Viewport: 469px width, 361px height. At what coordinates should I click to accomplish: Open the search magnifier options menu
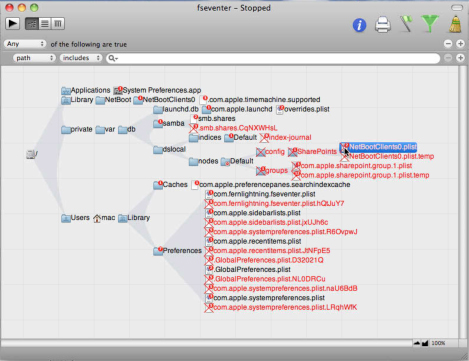[x=113, y=58]
